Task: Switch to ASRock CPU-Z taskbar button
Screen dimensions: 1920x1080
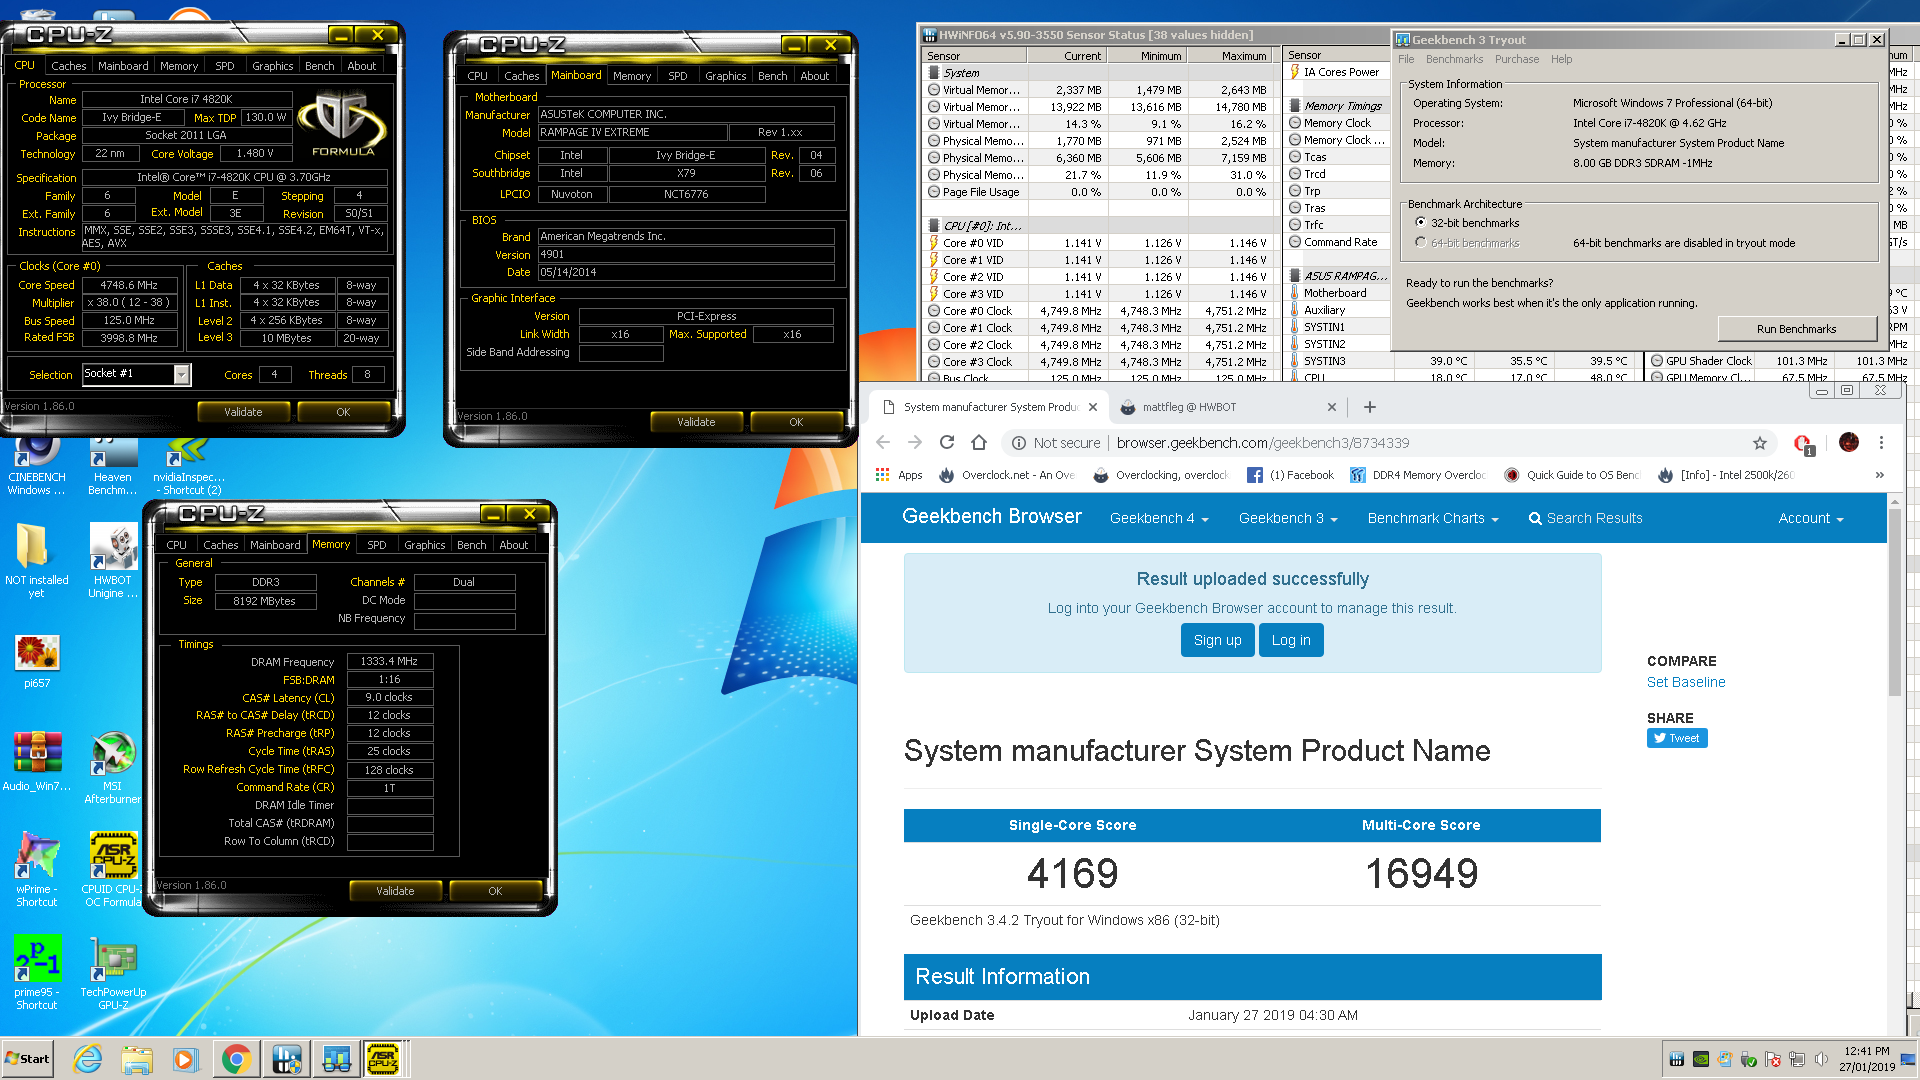Action: click(x=383, y=1059)
